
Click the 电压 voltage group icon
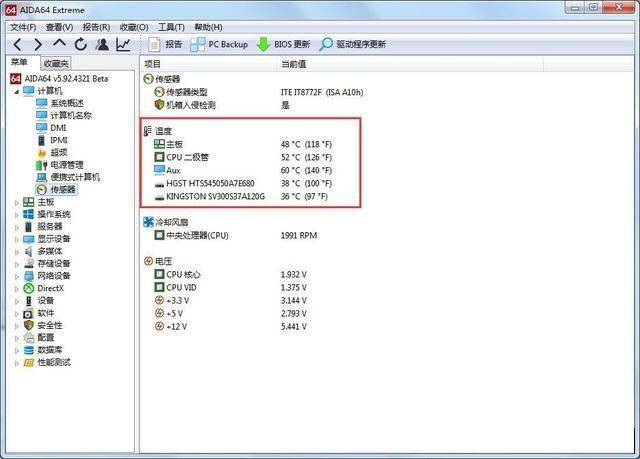click(148, 261)
